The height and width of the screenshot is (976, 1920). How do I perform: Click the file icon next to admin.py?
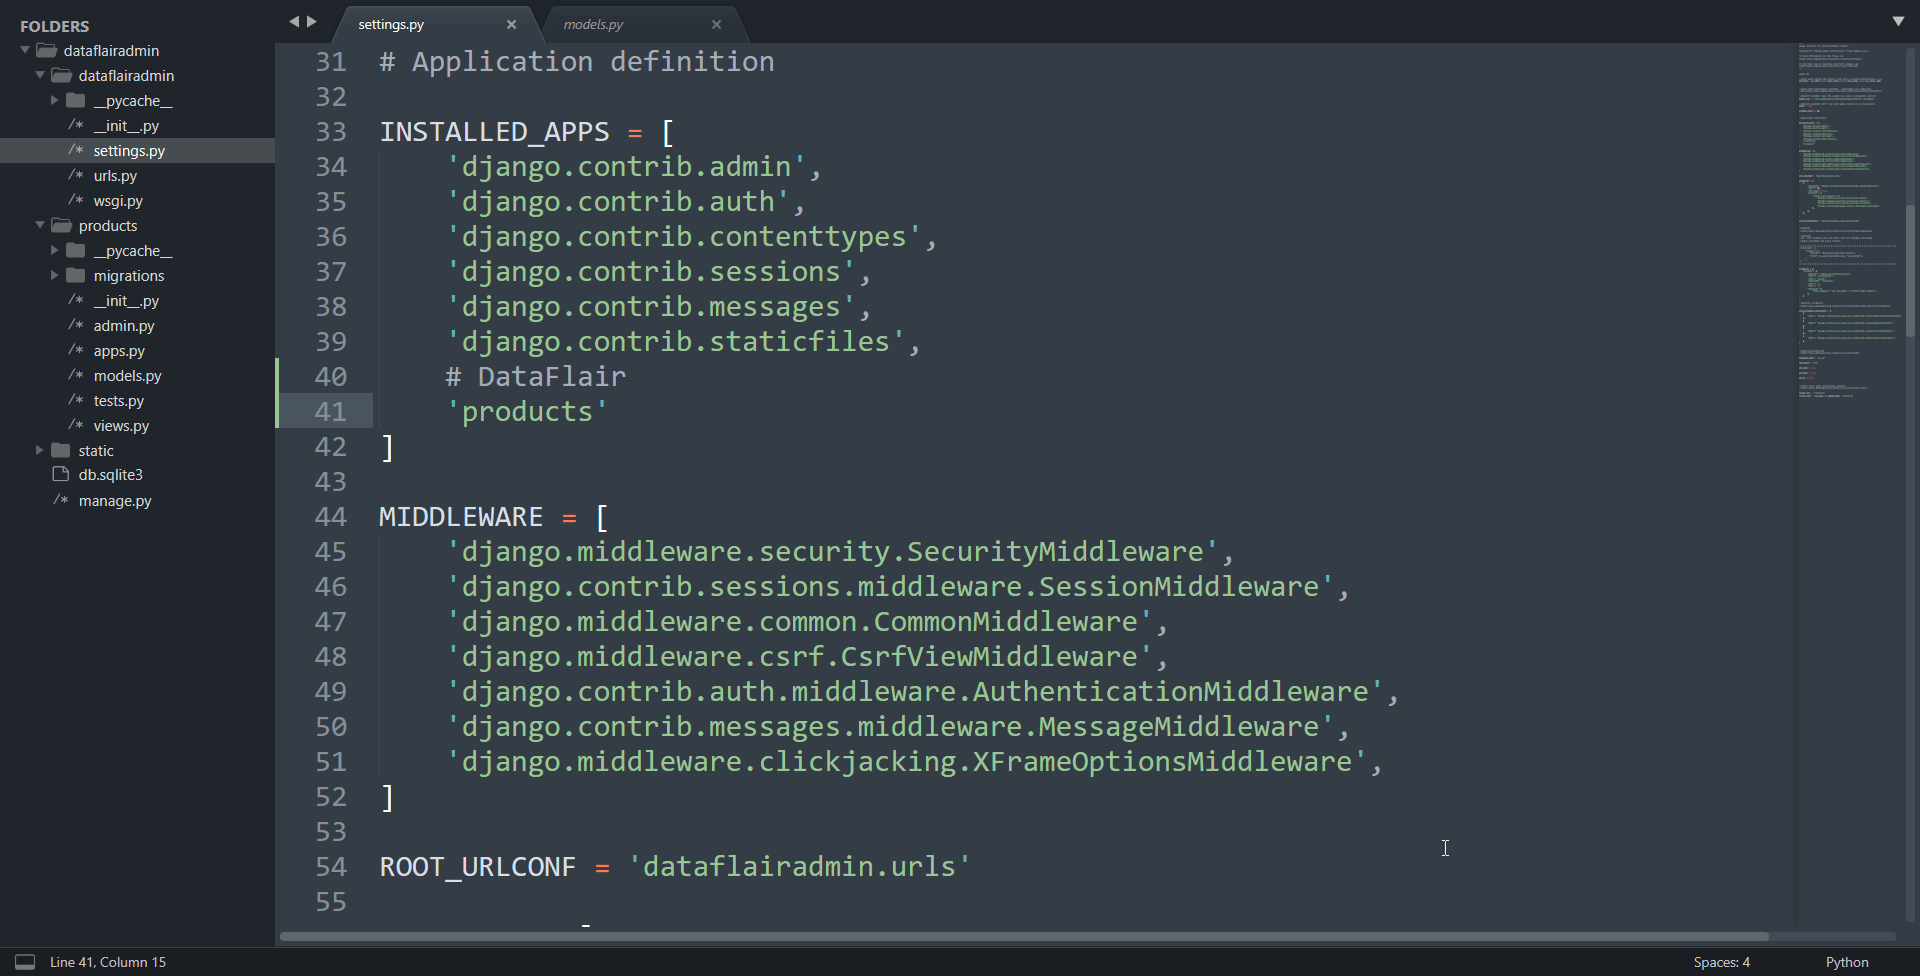[75, 325]
